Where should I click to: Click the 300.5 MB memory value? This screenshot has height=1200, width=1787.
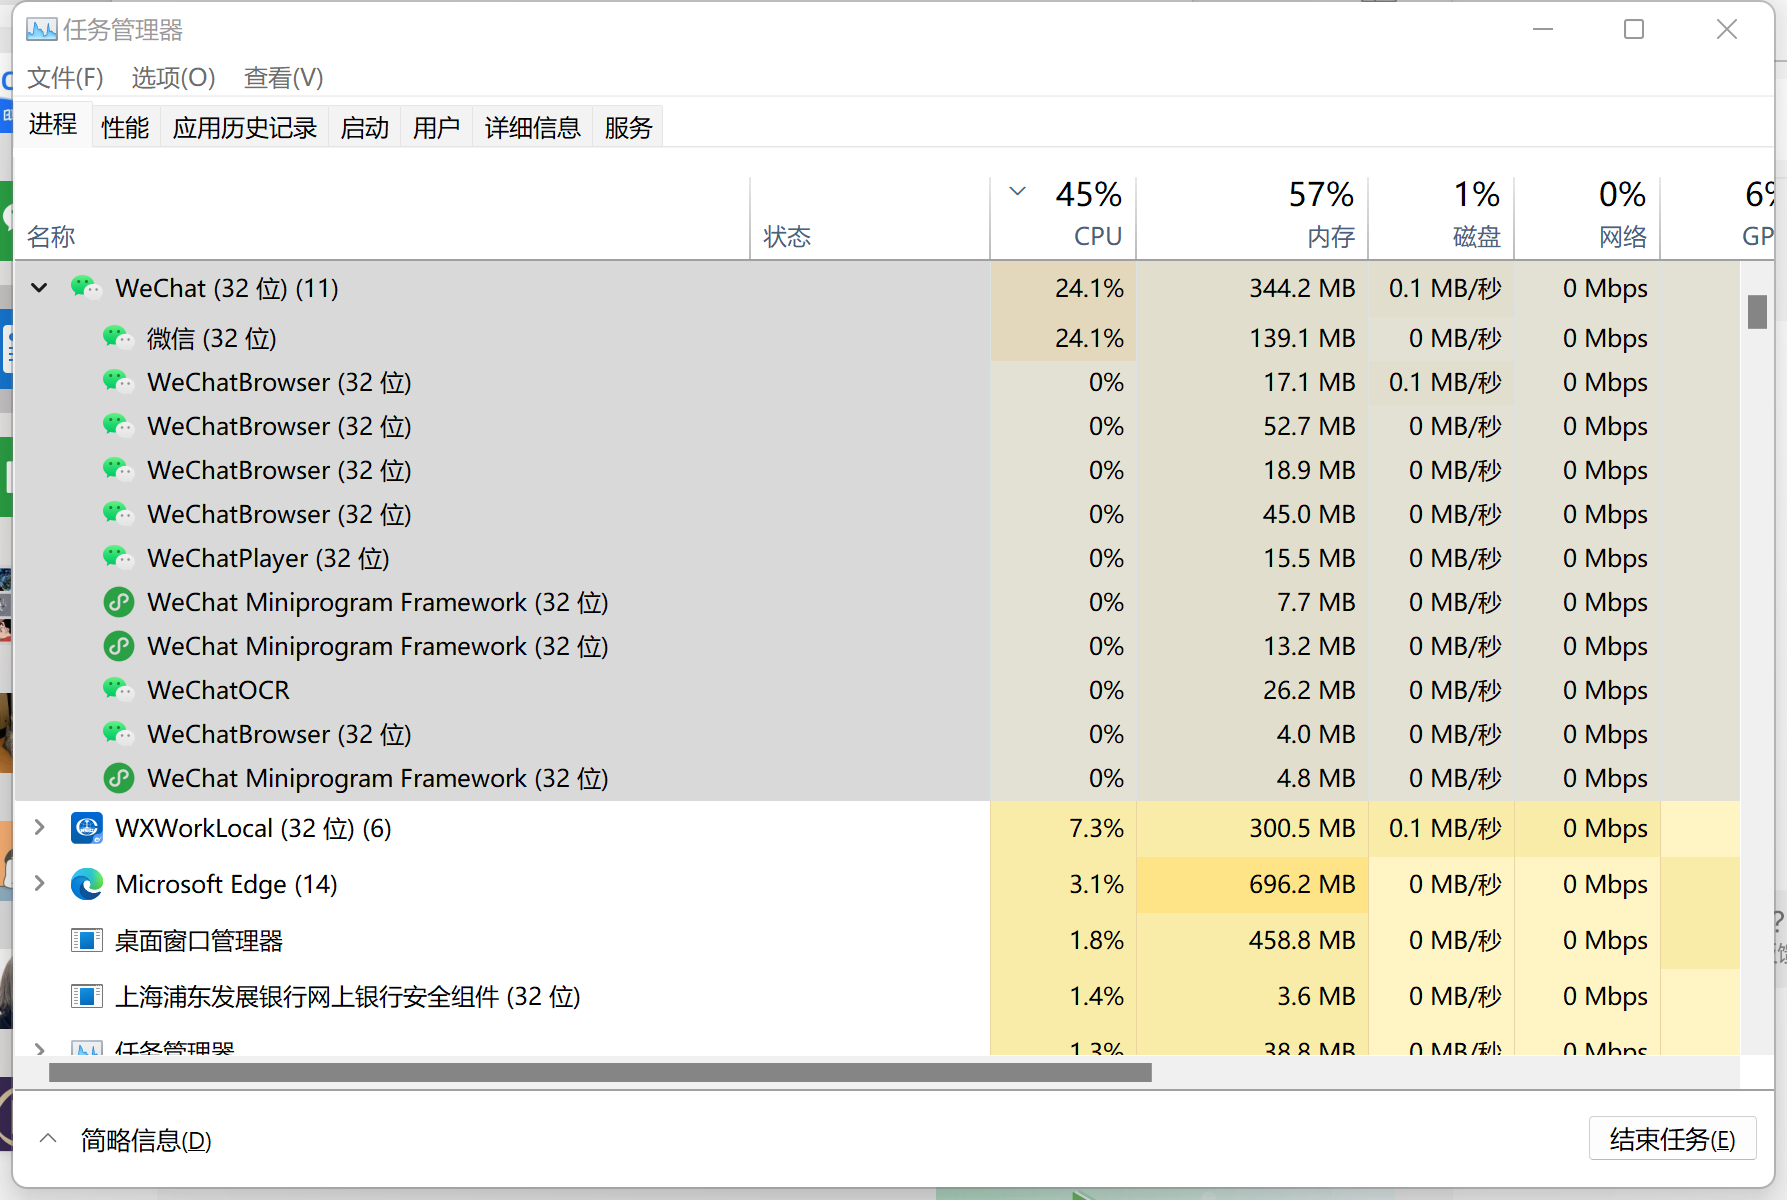point(1302,828)
